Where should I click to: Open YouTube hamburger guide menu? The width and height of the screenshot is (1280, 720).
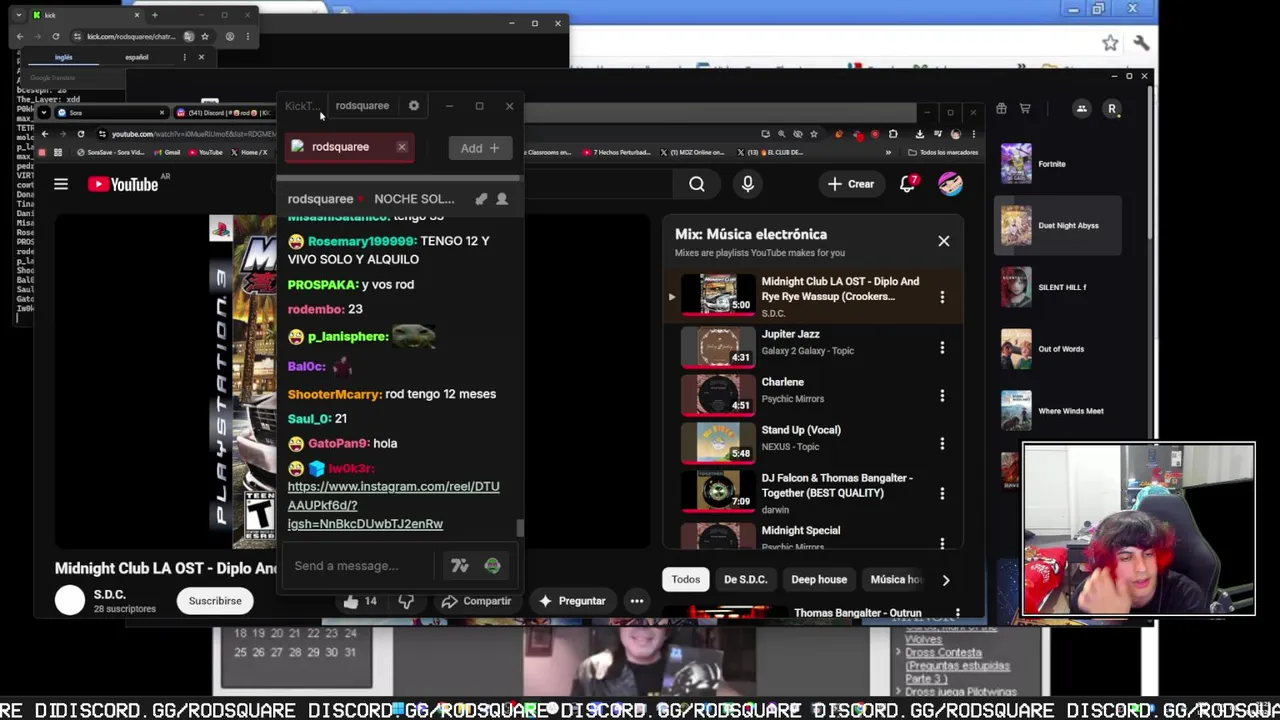point(61,184)
